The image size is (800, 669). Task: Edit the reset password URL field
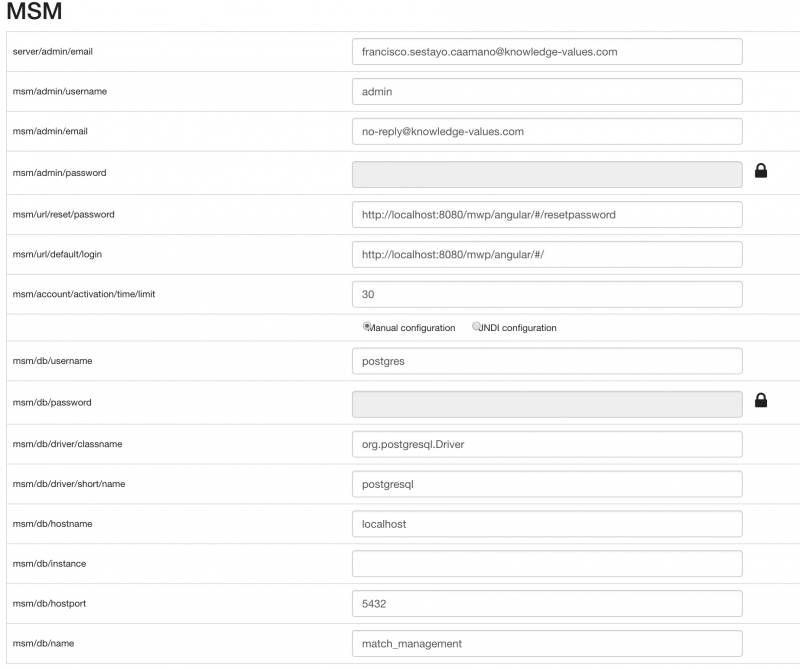click(x=547, y=214)
